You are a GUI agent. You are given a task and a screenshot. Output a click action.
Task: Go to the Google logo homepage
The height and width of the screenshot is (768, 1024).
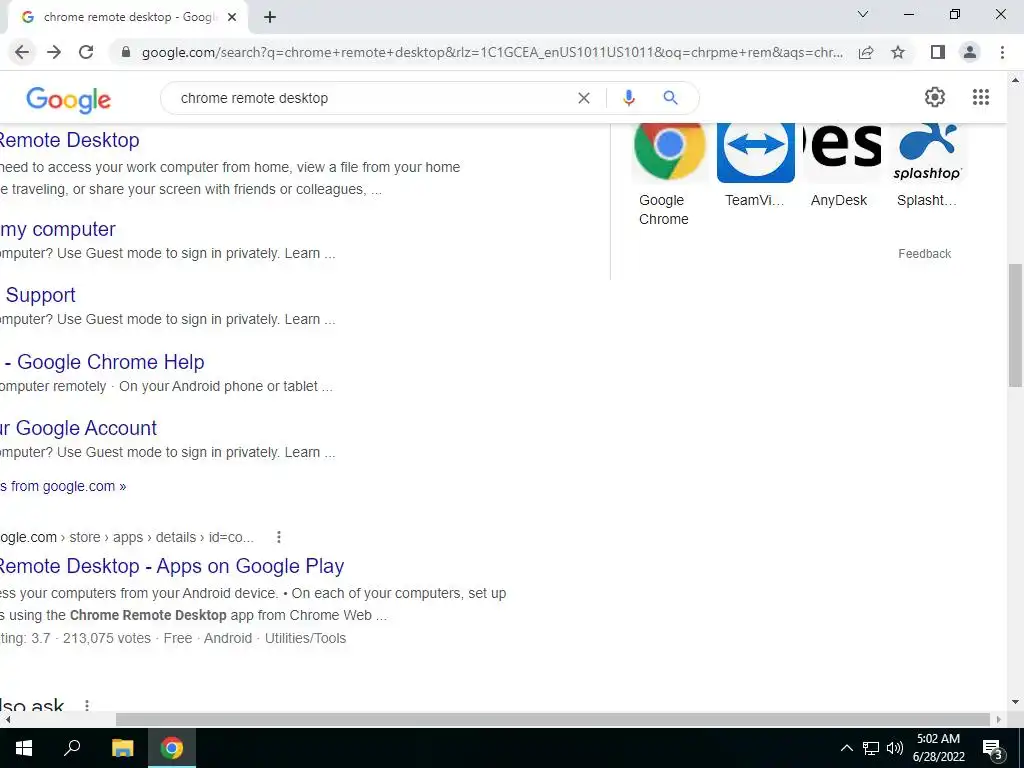tap(69, 100)
